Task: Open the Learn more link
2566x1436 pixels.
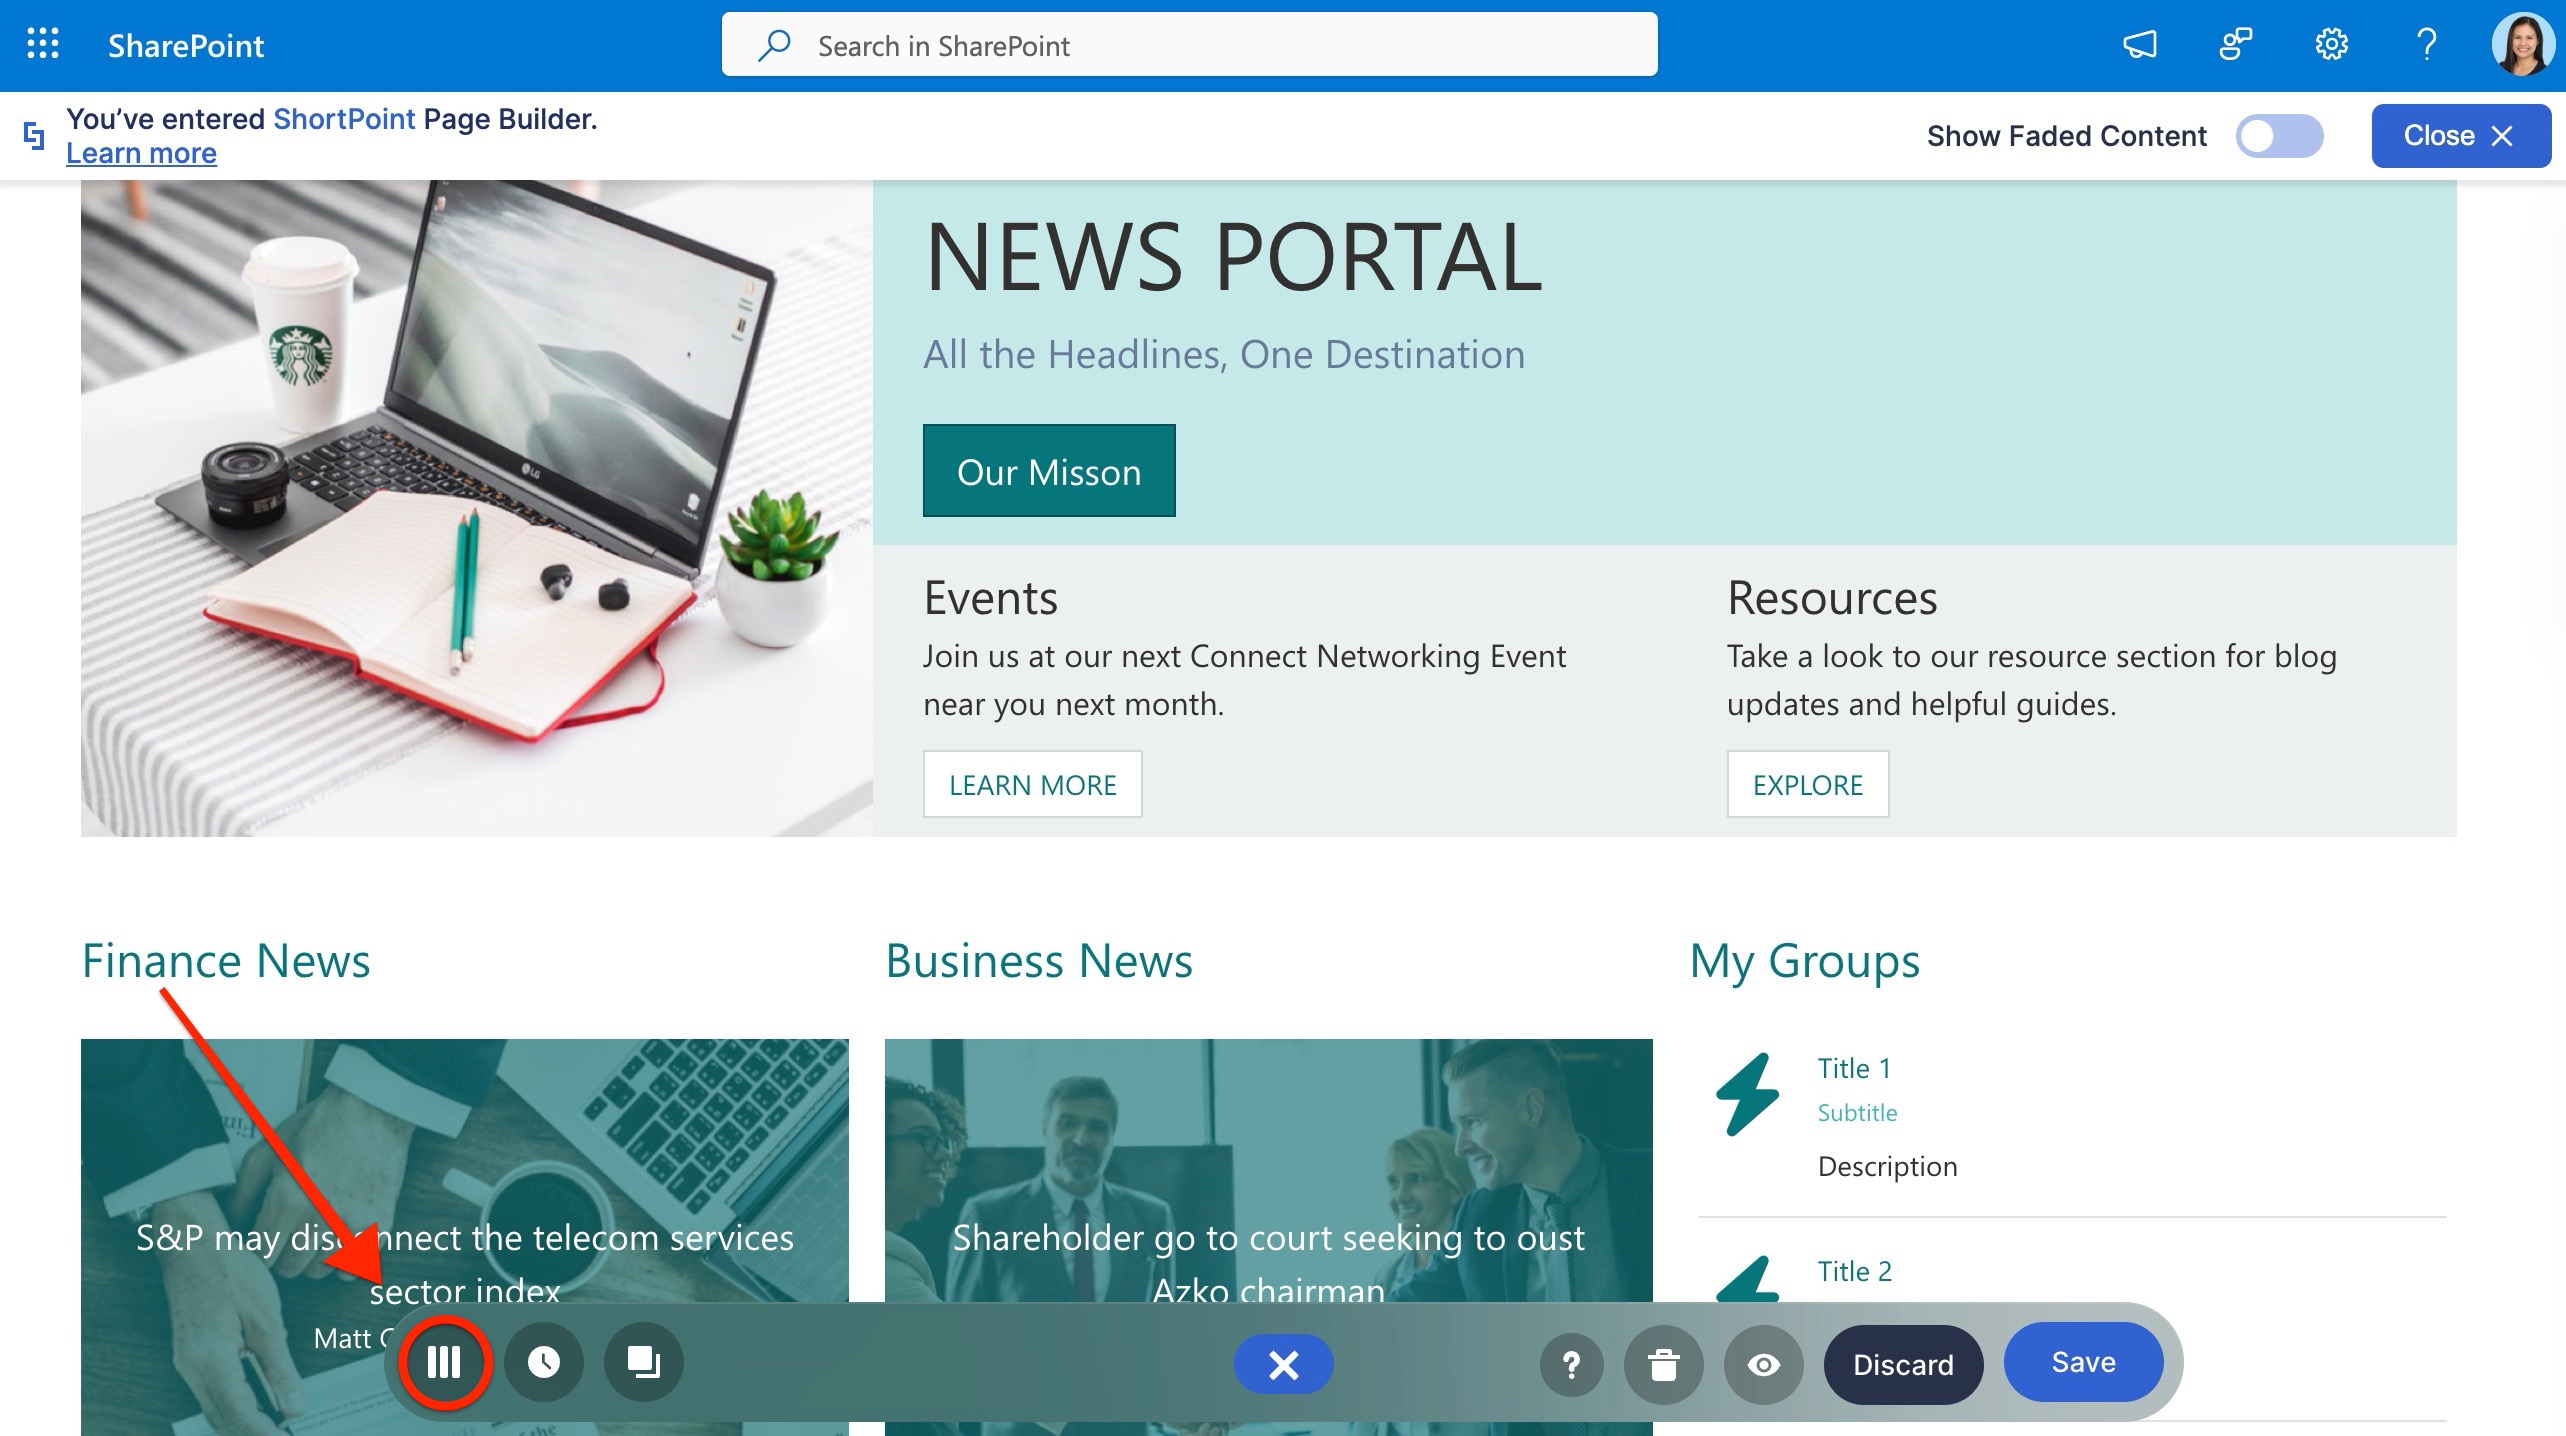Action: coord(141,153)
